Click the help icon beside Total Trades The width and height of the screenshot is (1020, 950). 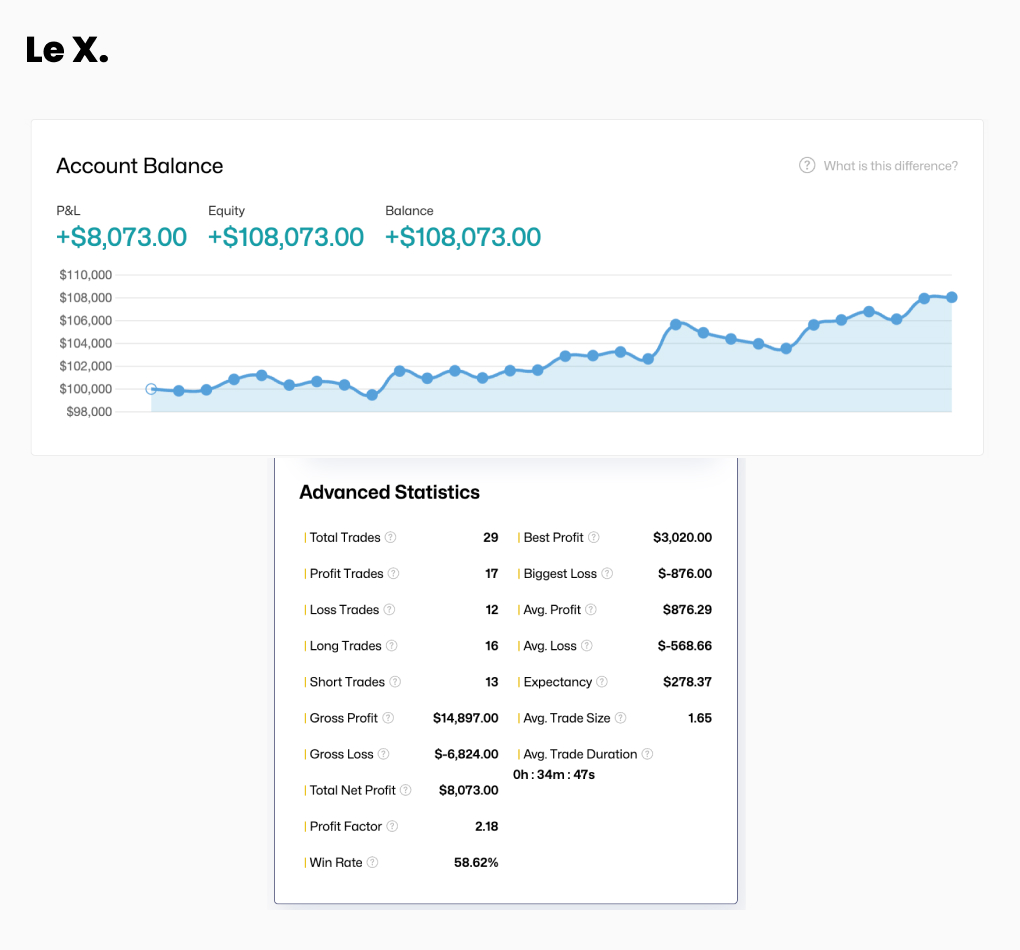(x=391, y=538)
